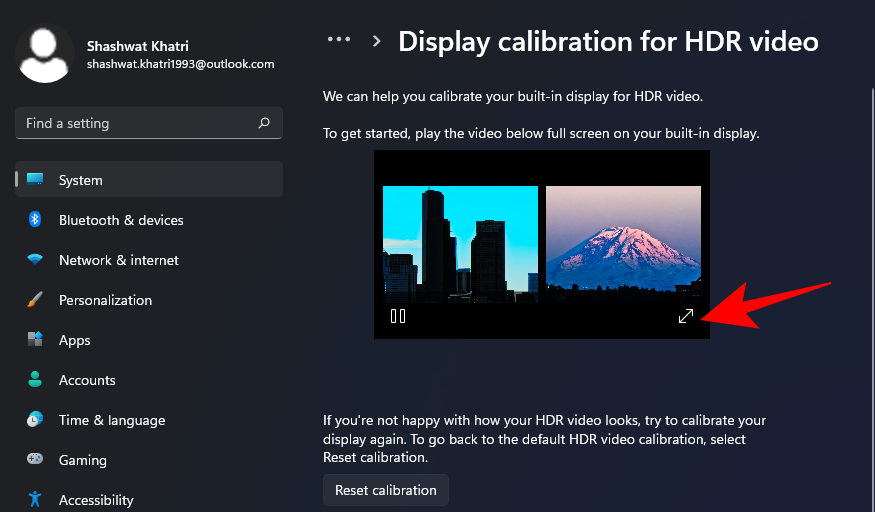This screenshot has height=512, width=875.
Task: Click the user profile avatar picture
Action: pyautogui.click(x=45, y=54)
